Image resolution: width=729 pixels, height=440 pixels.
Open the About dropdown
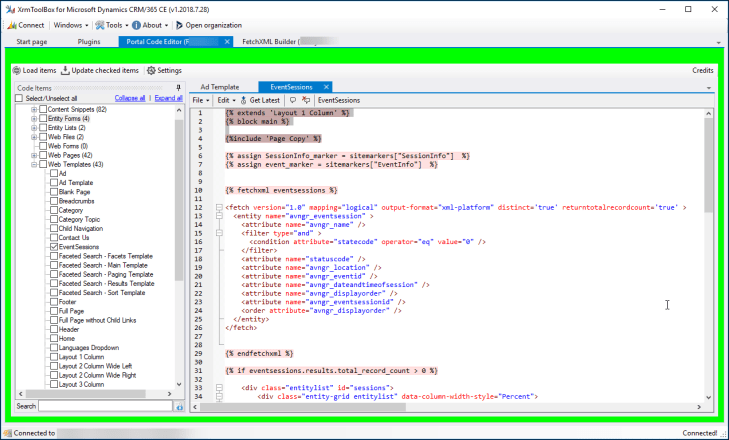[150, 25]
